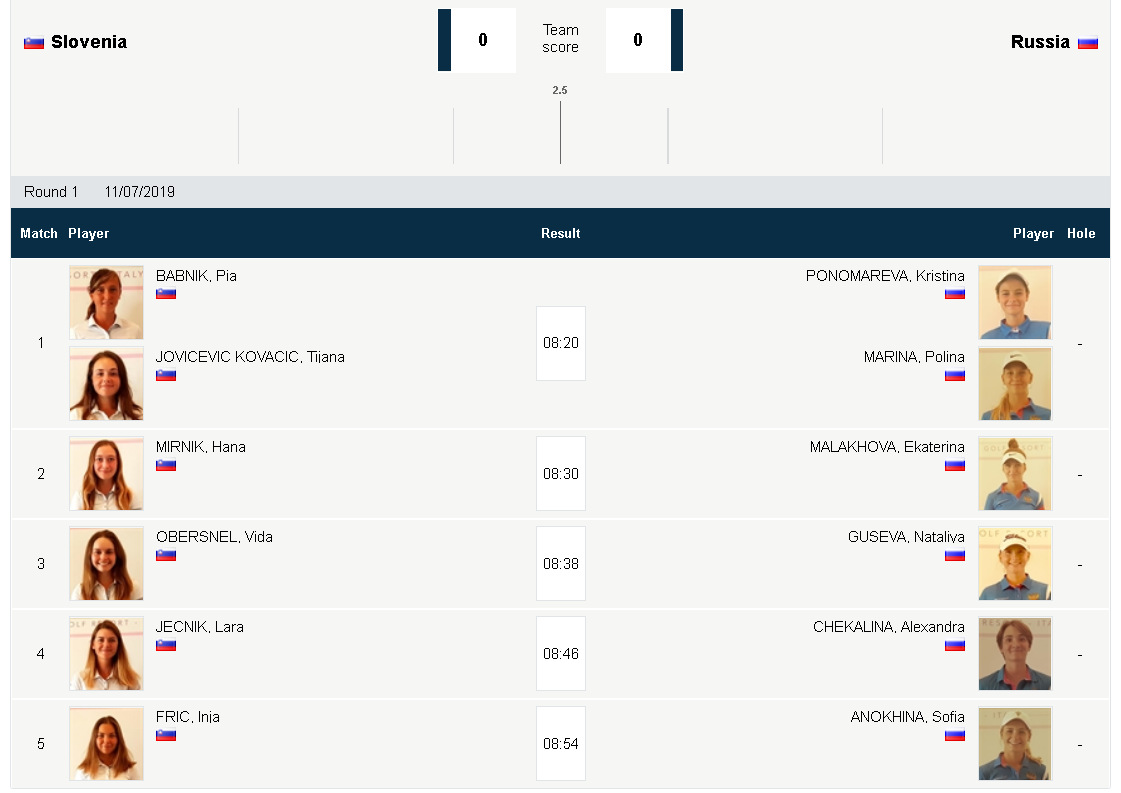
Task: Click the 2.5 marker on the score bar
Action: [560, 91]
